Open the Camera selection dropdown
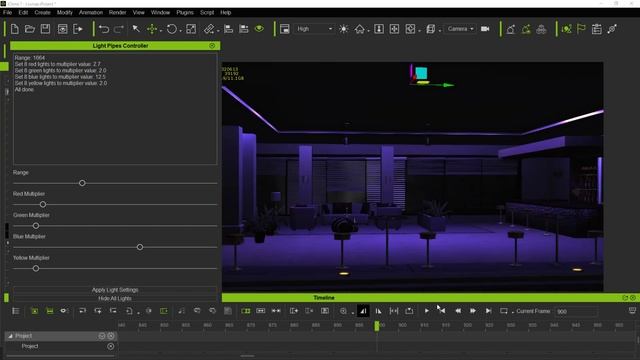Viewport: 640px width, 360px height. [460, 29]
